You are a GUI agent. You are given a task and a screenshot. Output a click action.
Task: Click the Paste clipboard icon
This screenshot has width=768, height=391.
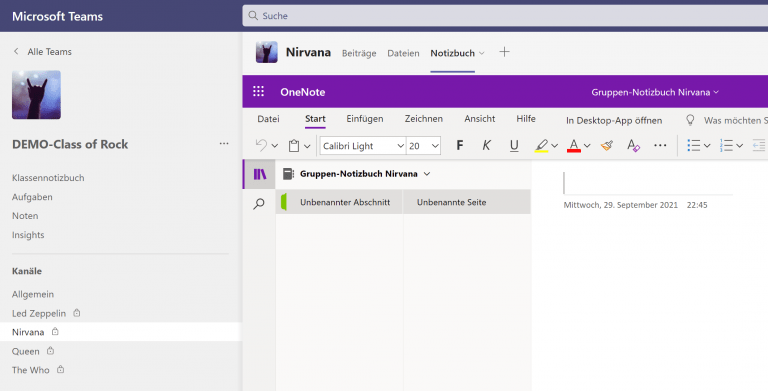click(294, 146)
